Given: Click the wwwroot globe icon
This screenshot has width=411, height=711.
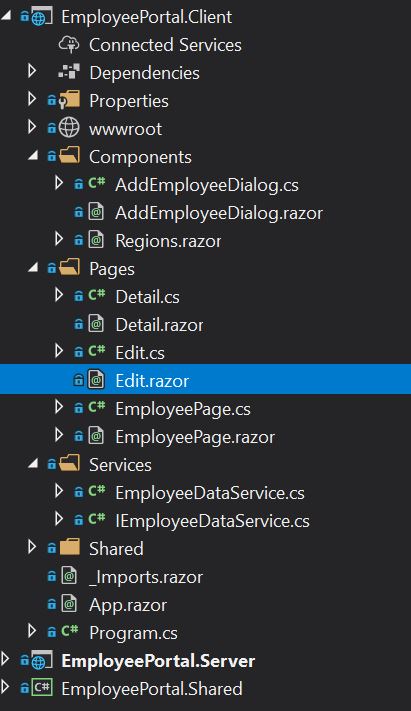Looking at the screenshot, I should click(69, 128).
